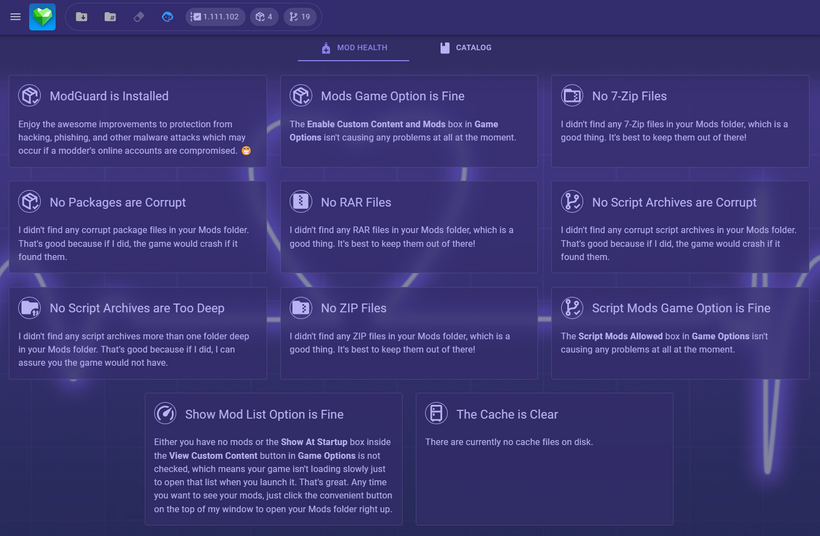Click the ModGuard is Installed shield icon
Screen dimensions: 820x536
pos(30,96)
